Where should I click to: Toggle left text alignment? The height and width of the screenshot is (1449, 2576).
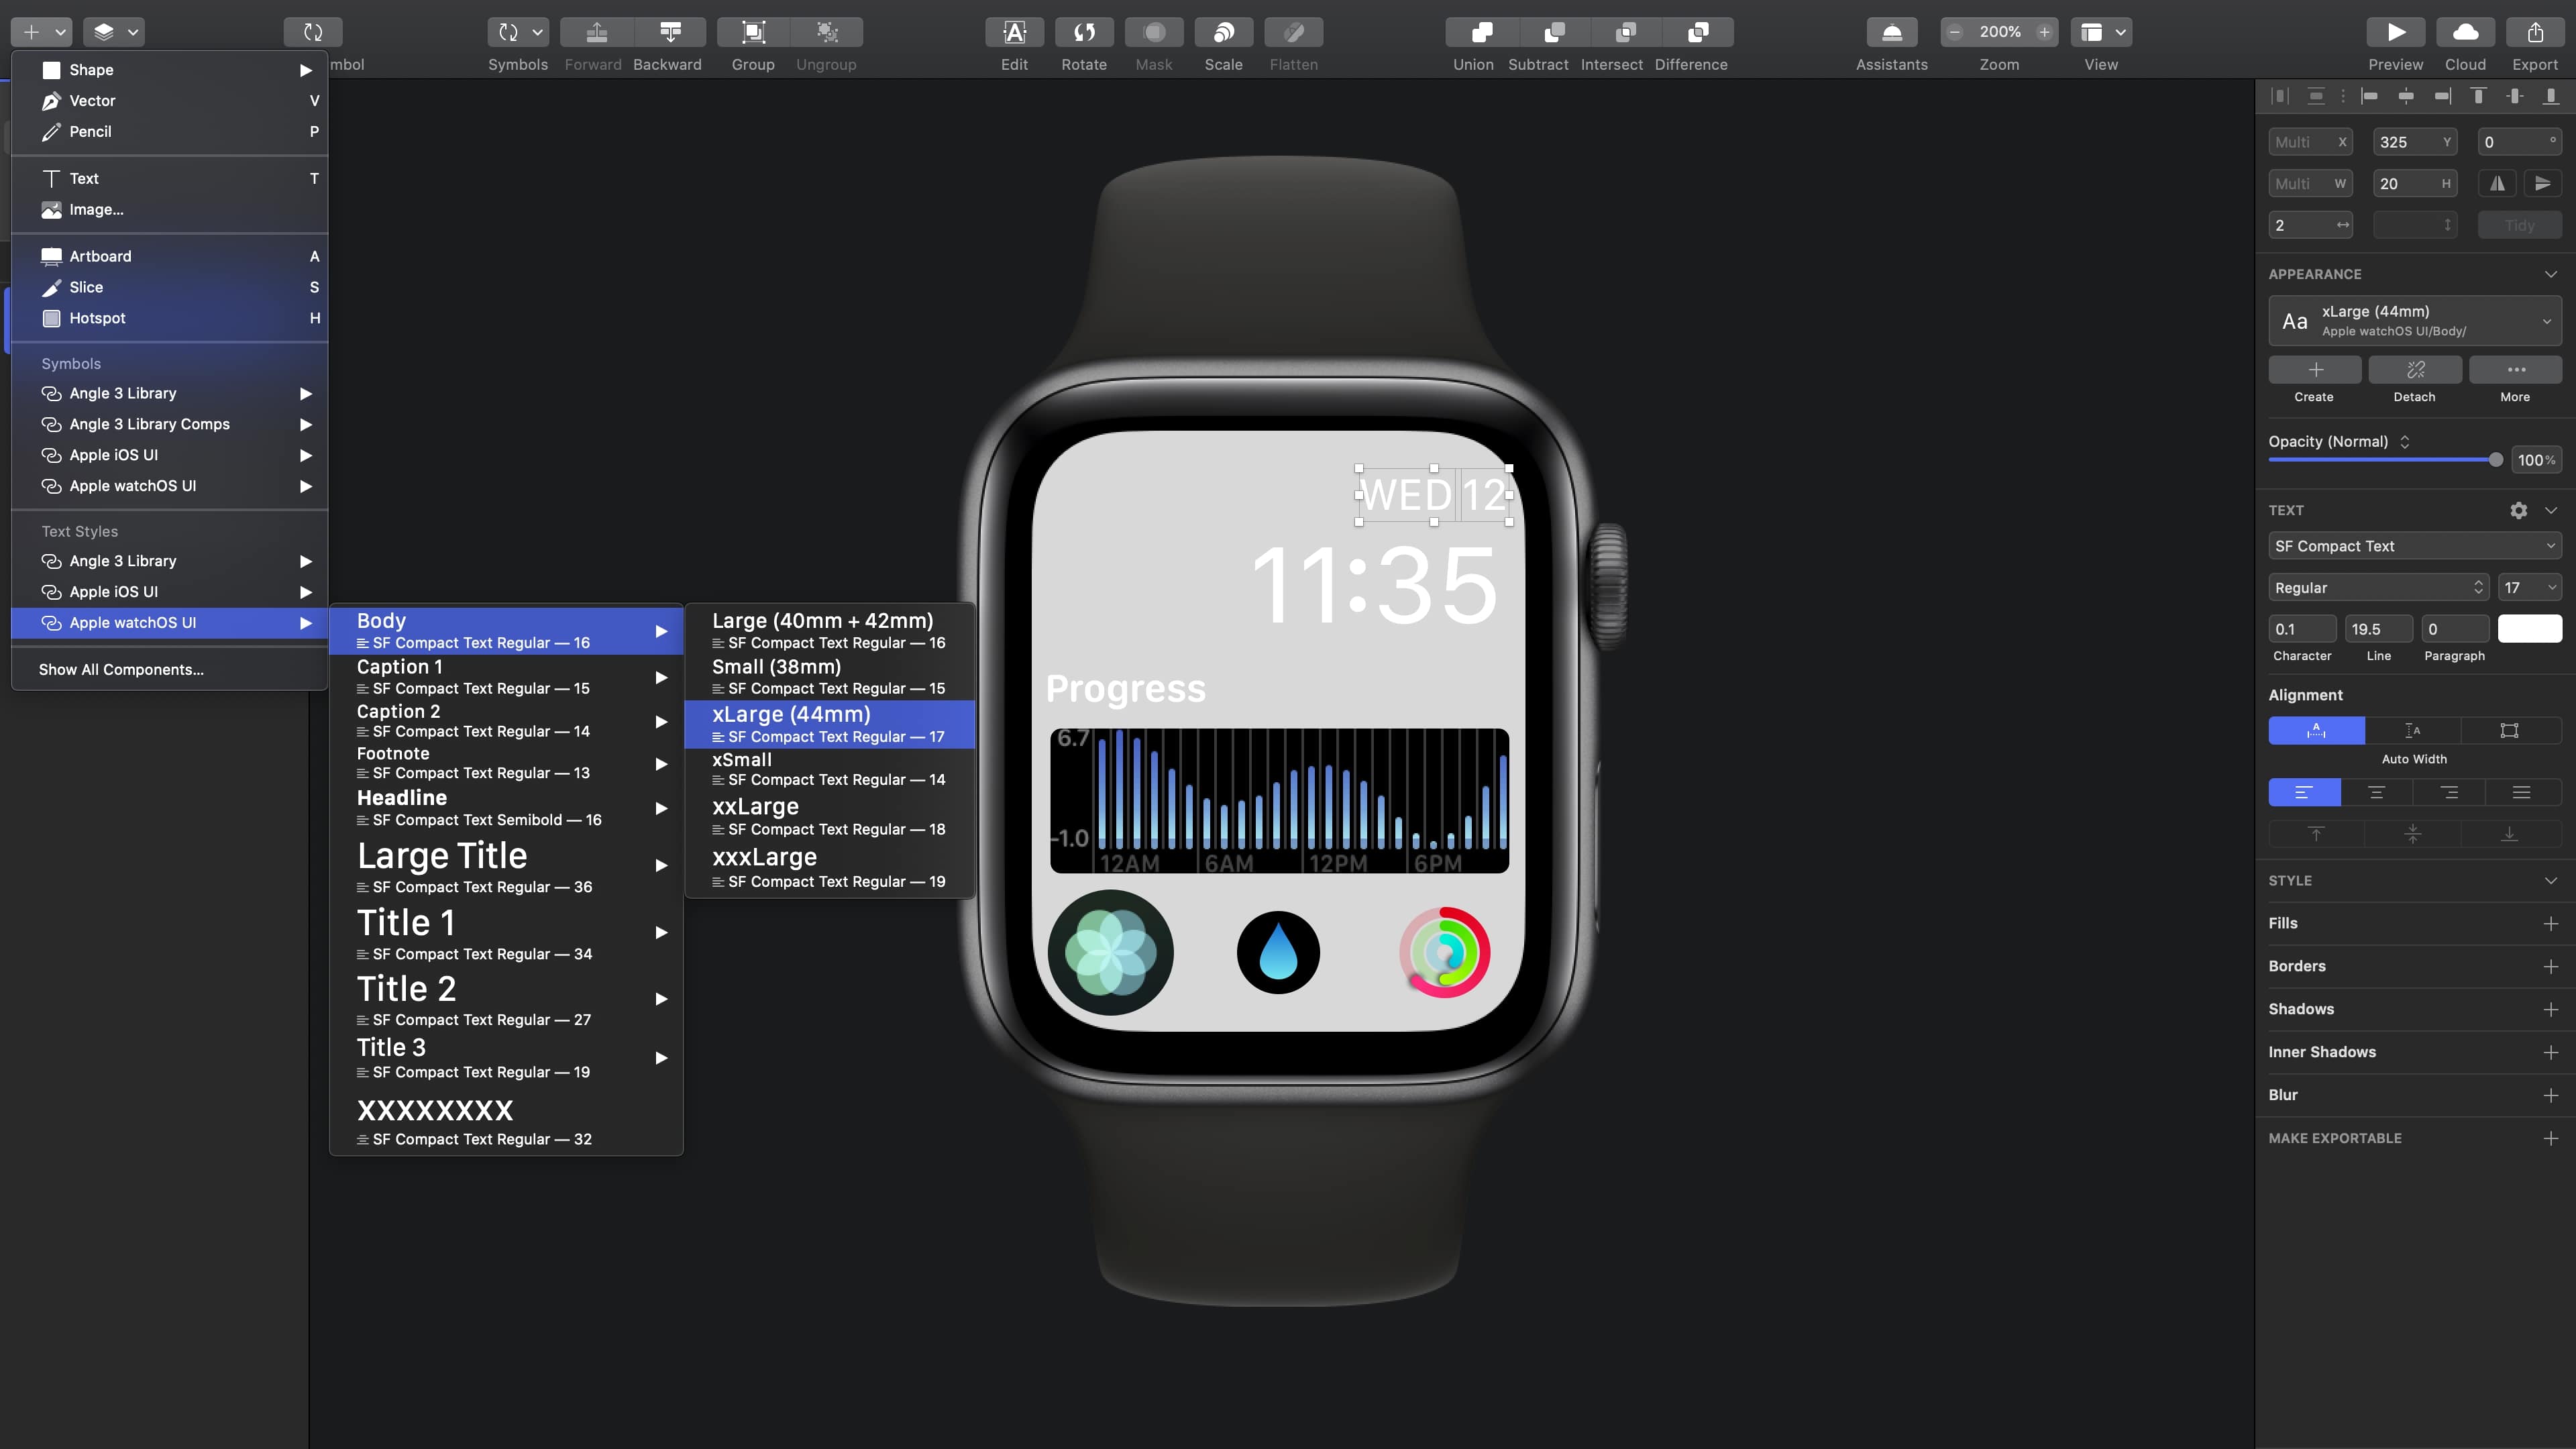[2305, 791]
